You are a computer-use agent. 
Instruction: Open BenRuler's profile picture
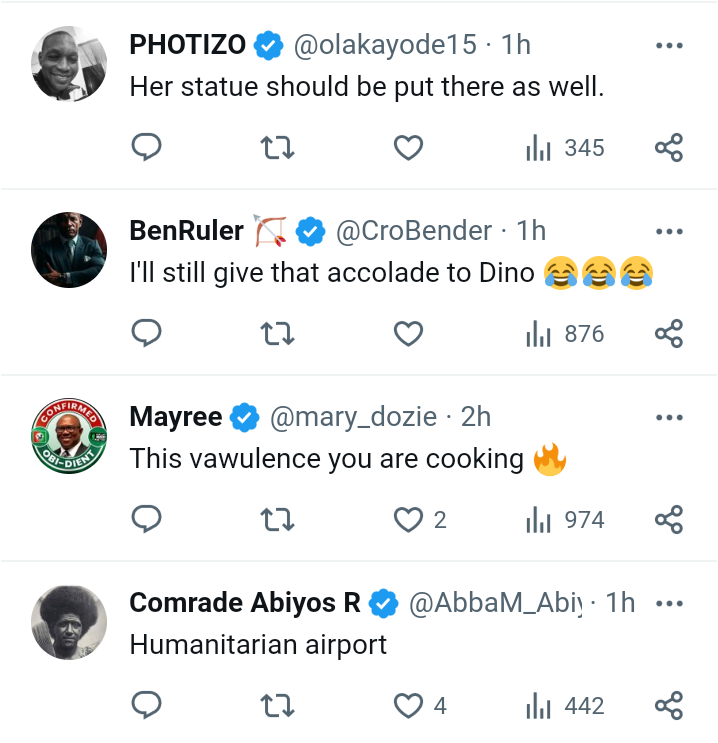pos(69,250)
